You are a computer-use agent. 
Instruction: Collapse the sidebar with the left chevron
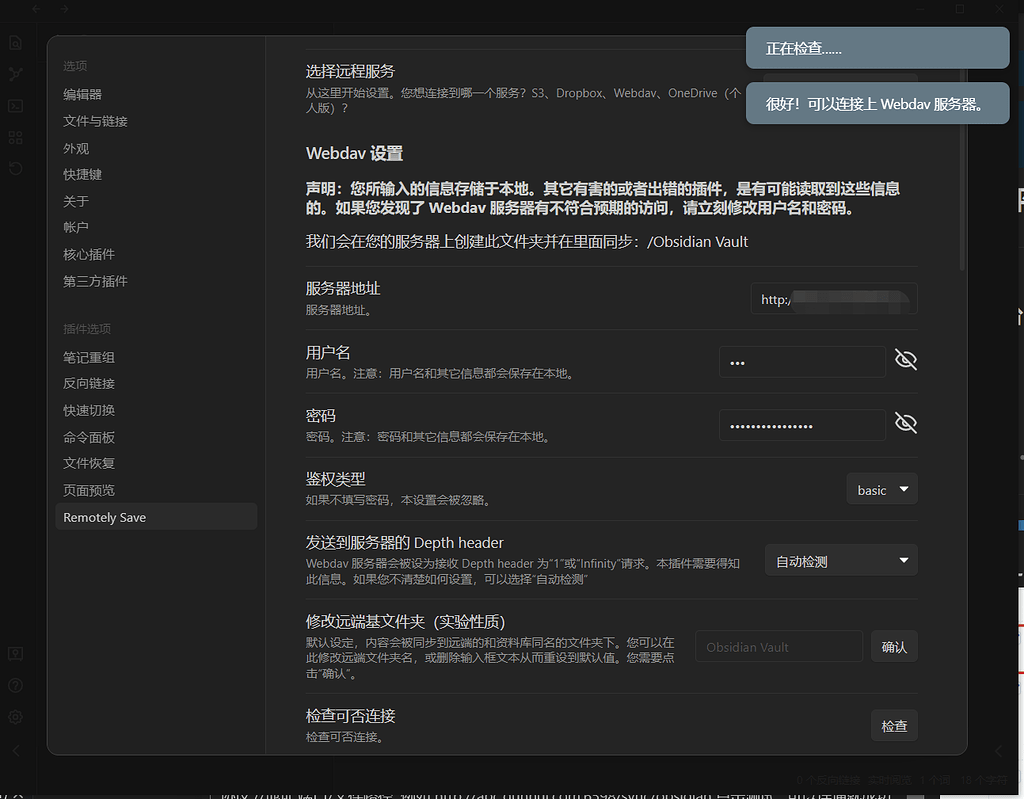coord(15,750)
